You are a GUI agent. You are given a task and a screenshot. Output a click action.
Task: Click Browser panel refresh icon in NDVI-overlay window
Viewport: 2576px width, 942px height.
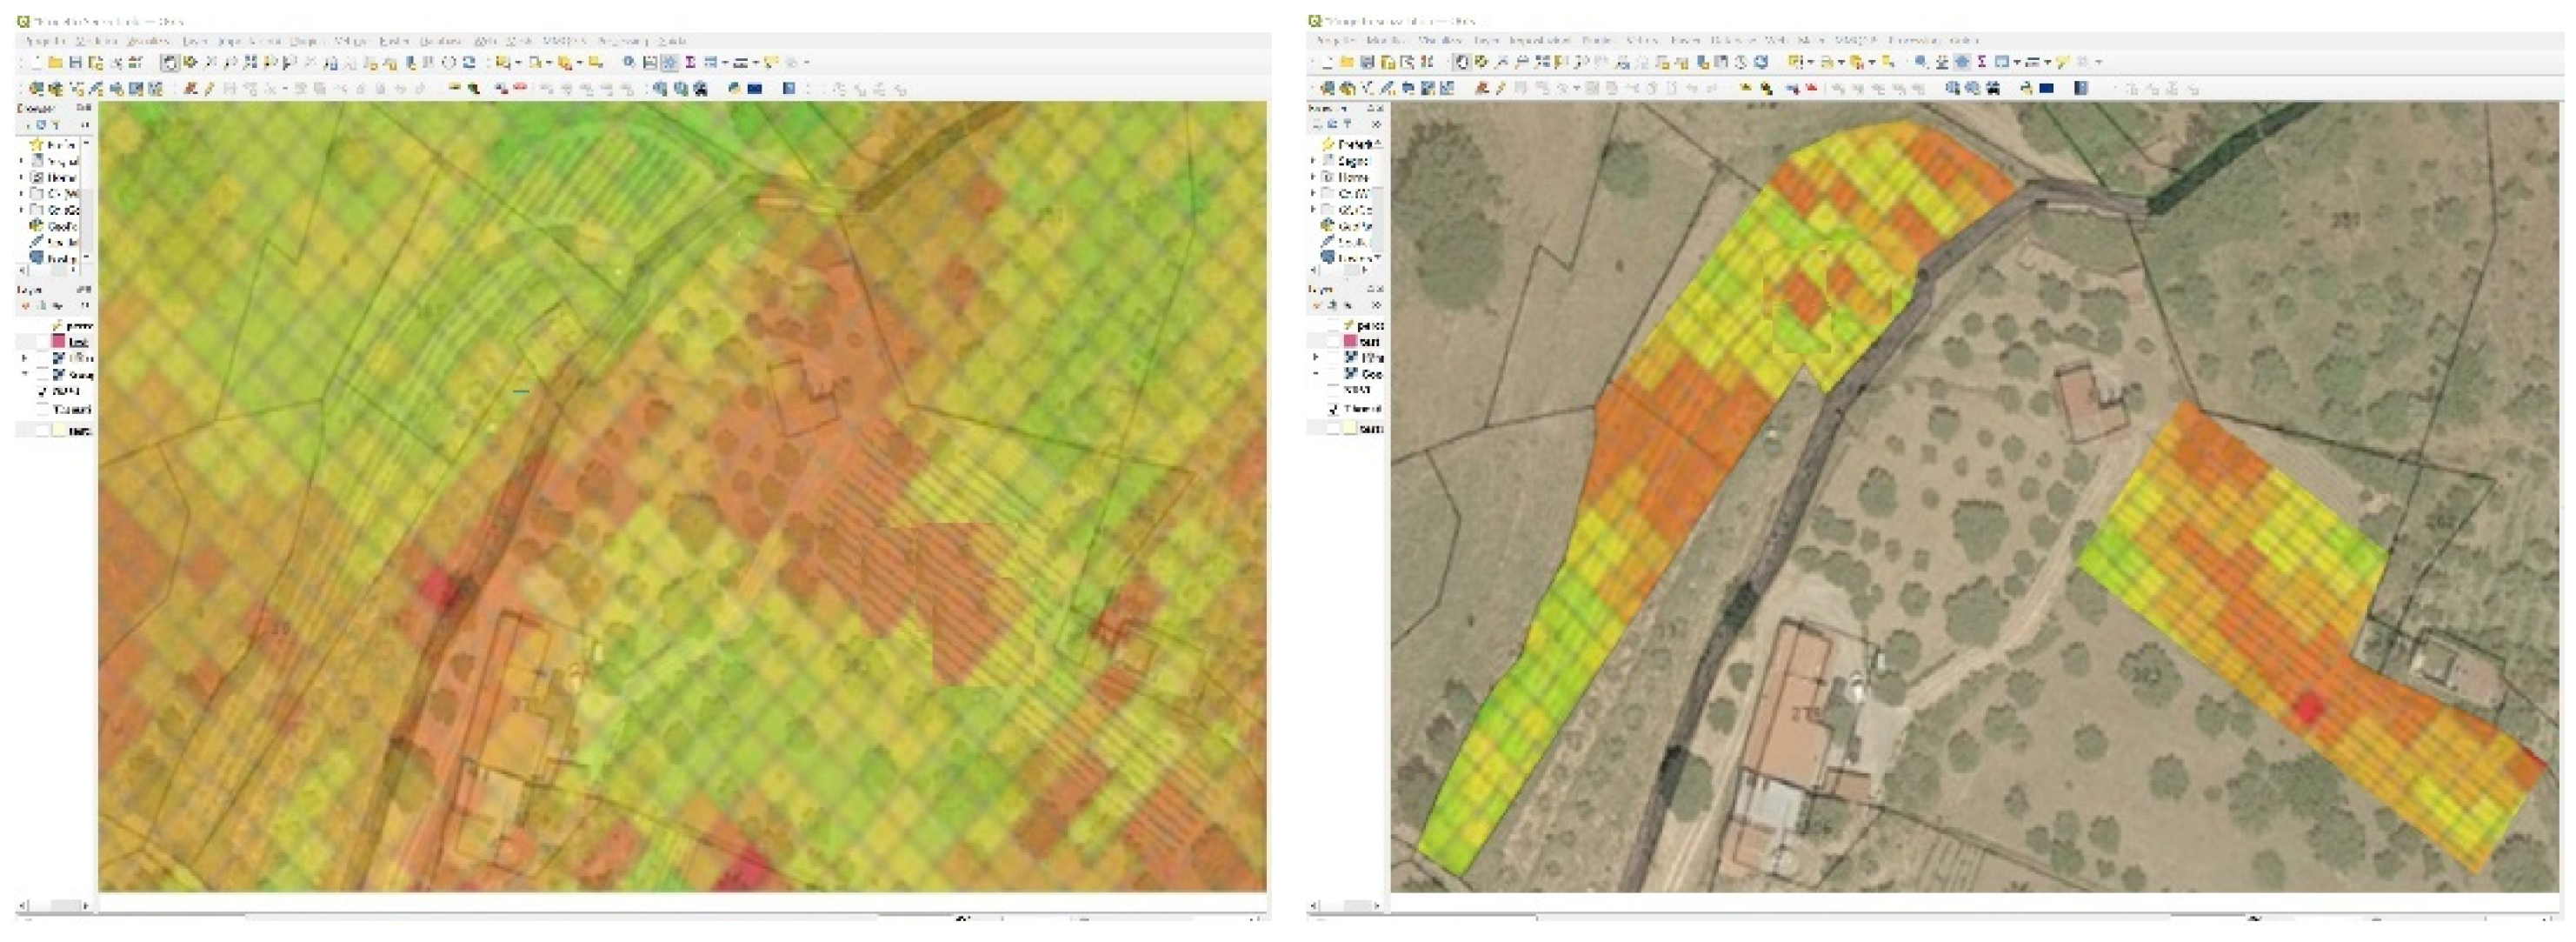(41, 125)
